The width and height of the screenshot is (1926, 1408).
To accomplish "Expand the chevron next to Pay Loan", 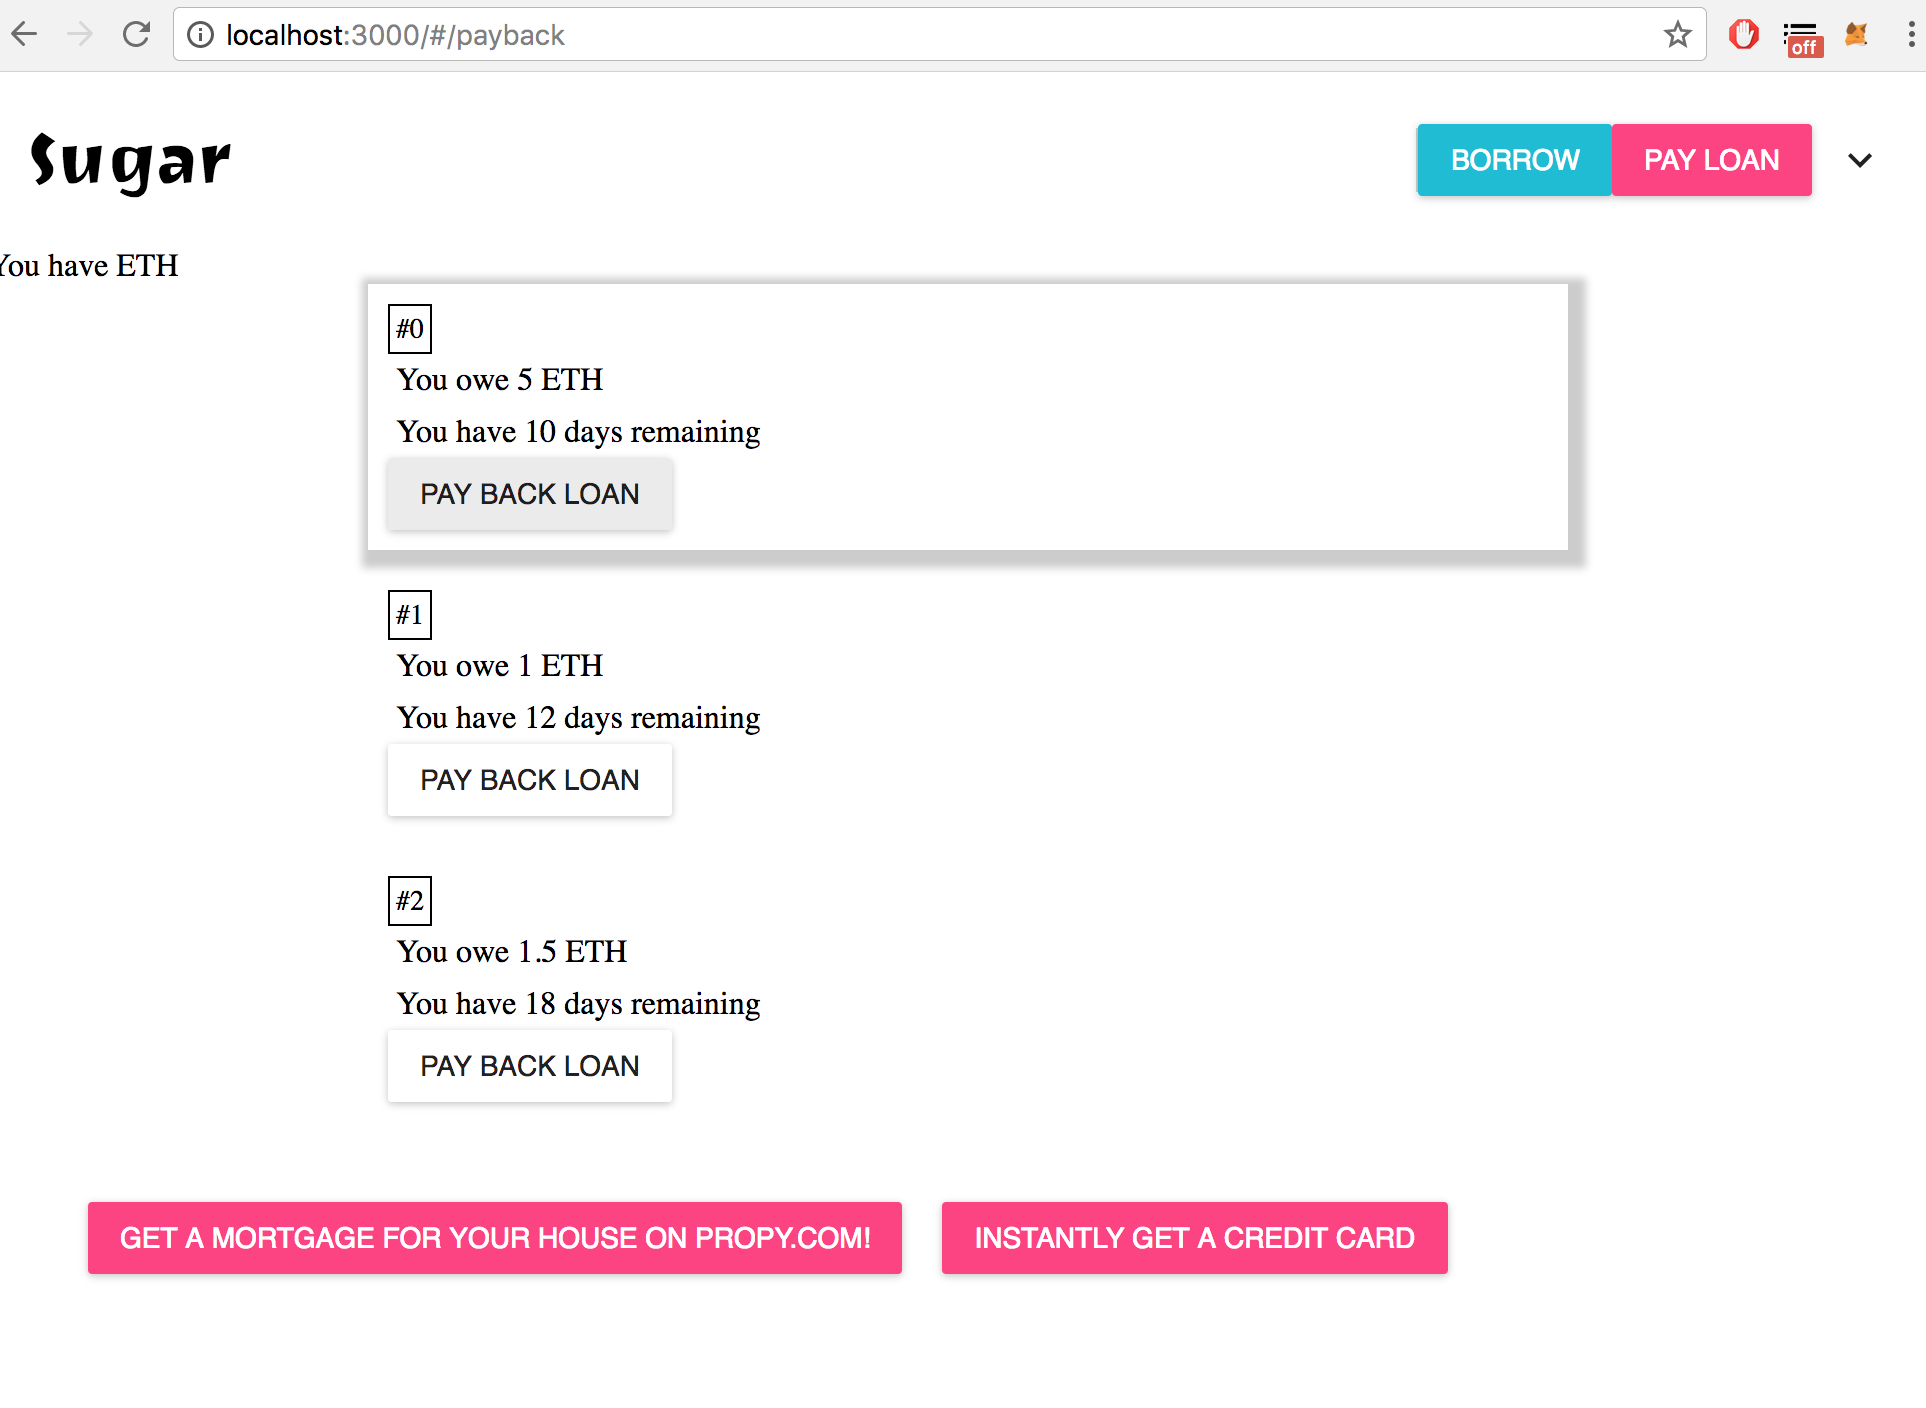I will [x=1859, y=160].
